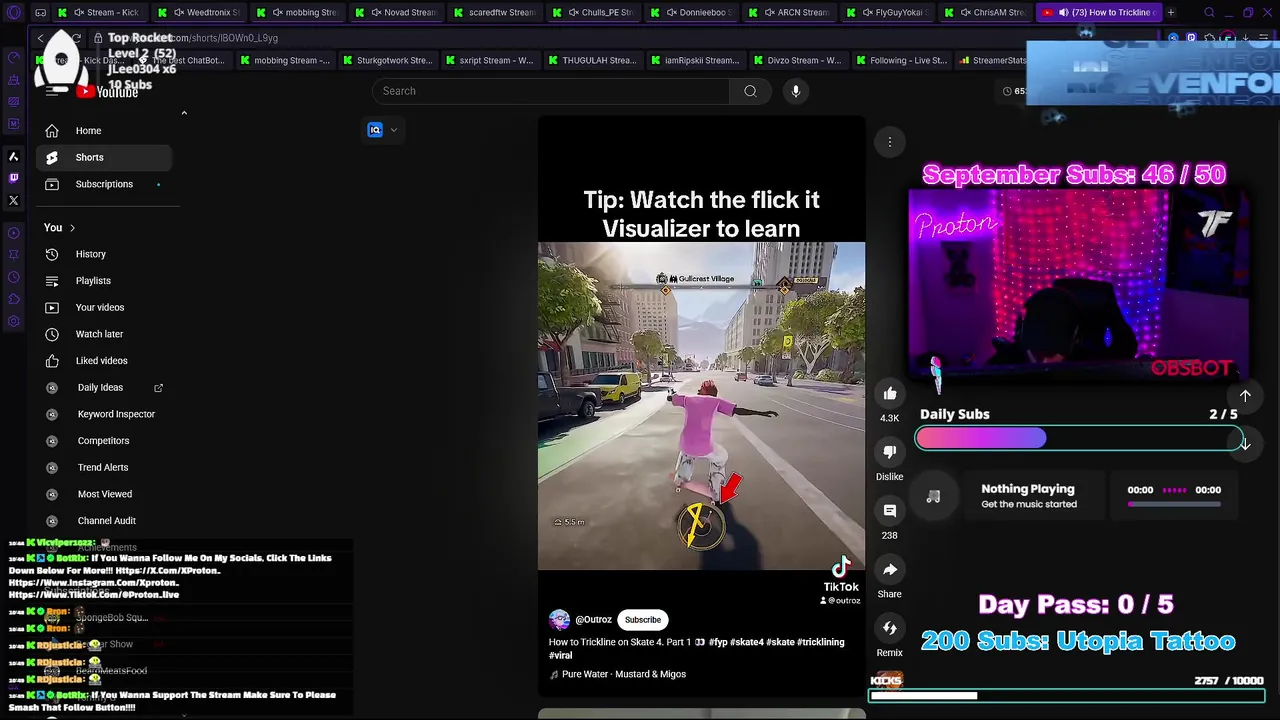The height and width of the screenshot is (720, 1280).
Task: Click the #skate4 hashtag
Action: 747,642
